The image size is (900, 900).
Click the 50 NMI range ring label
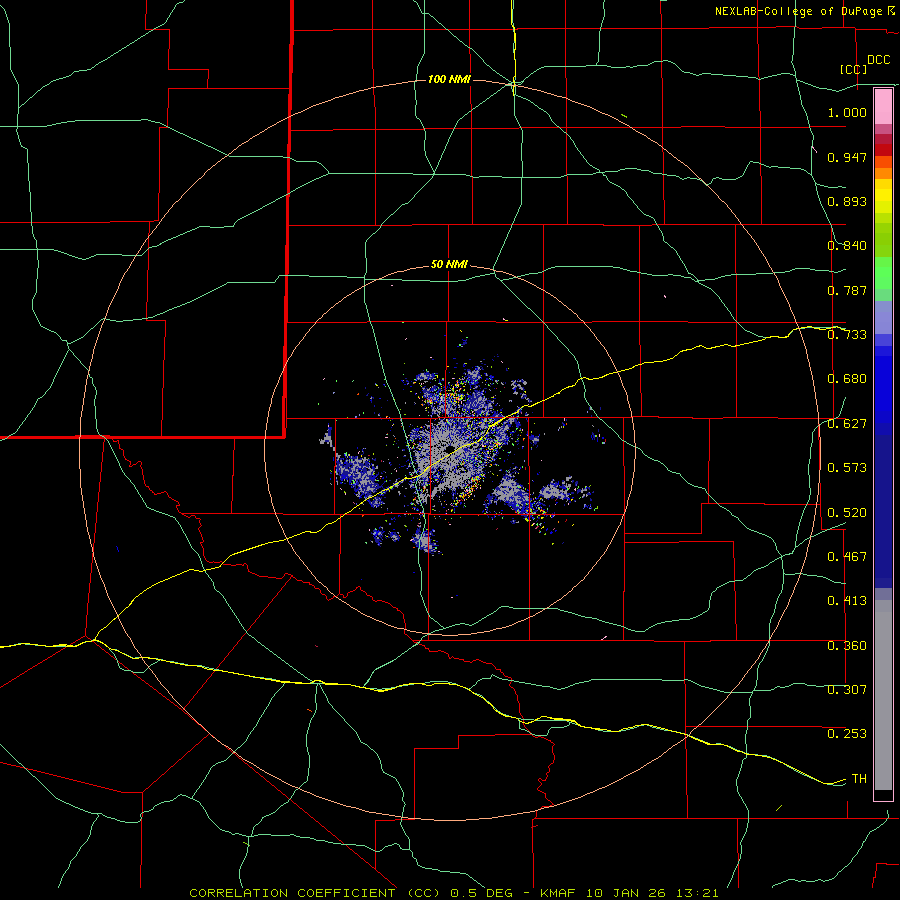449,265
